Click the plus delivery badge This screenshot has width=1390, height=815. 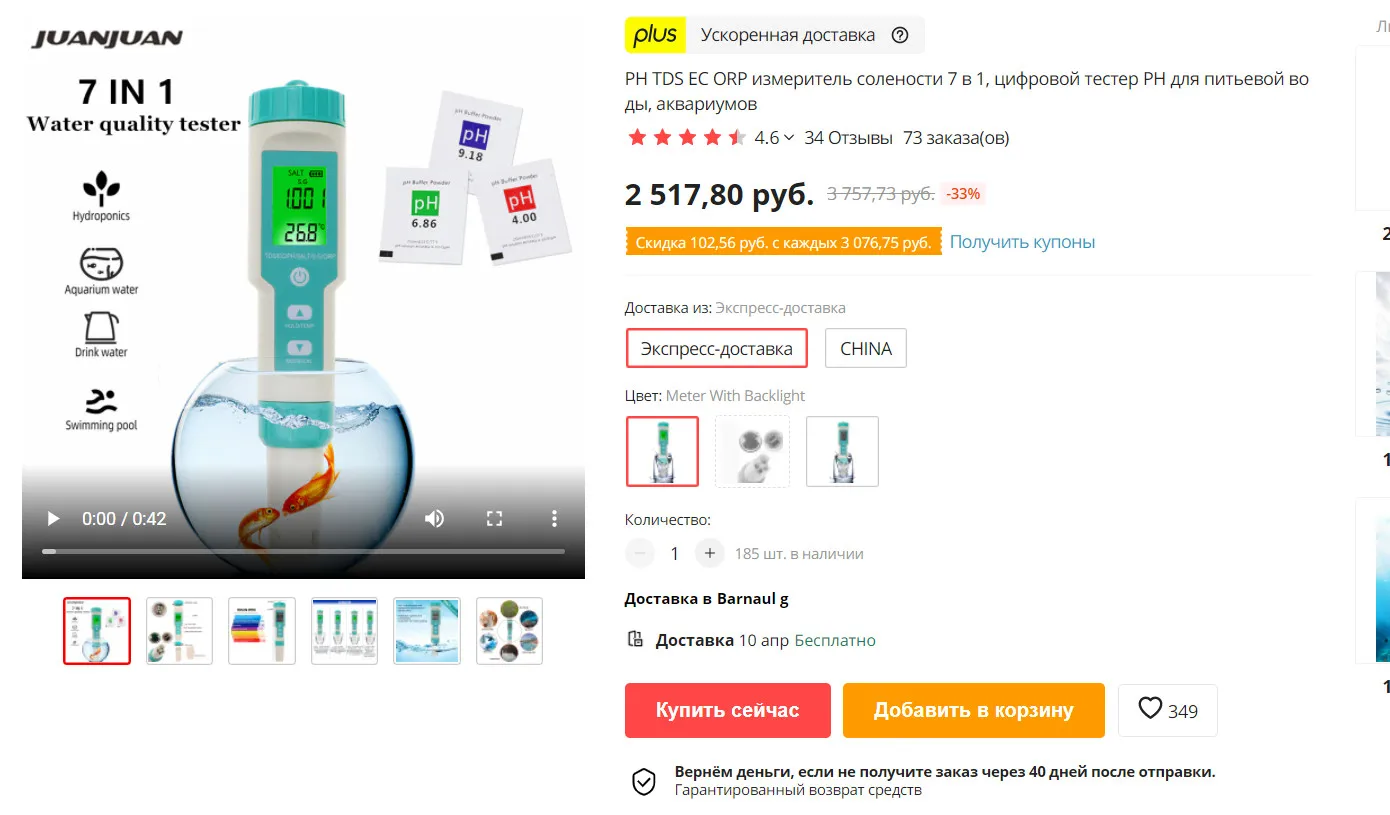[656, 35]
